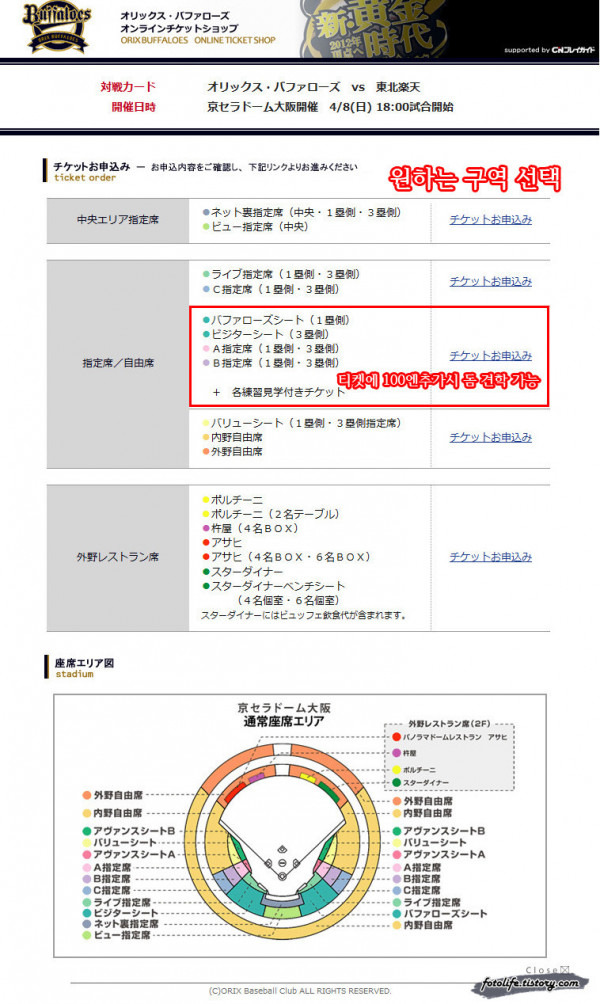Click 京セラドーム大阪開催 4/8(日) 18:00 date text
Viewport: 600px width, 1004px height.
[x=330, y=107]
